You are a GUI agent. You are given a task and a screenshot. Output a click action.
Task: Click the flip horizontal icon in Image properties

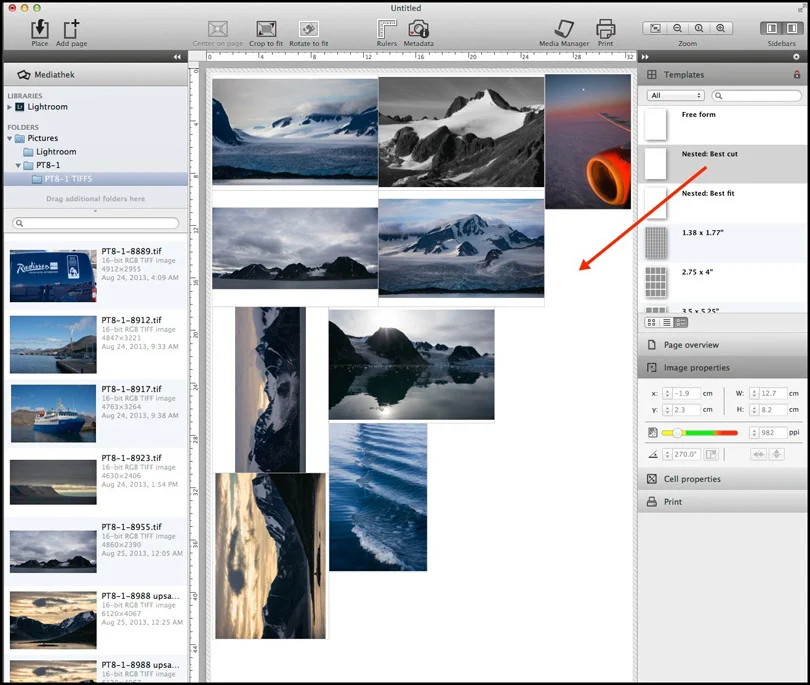point(758,454)
